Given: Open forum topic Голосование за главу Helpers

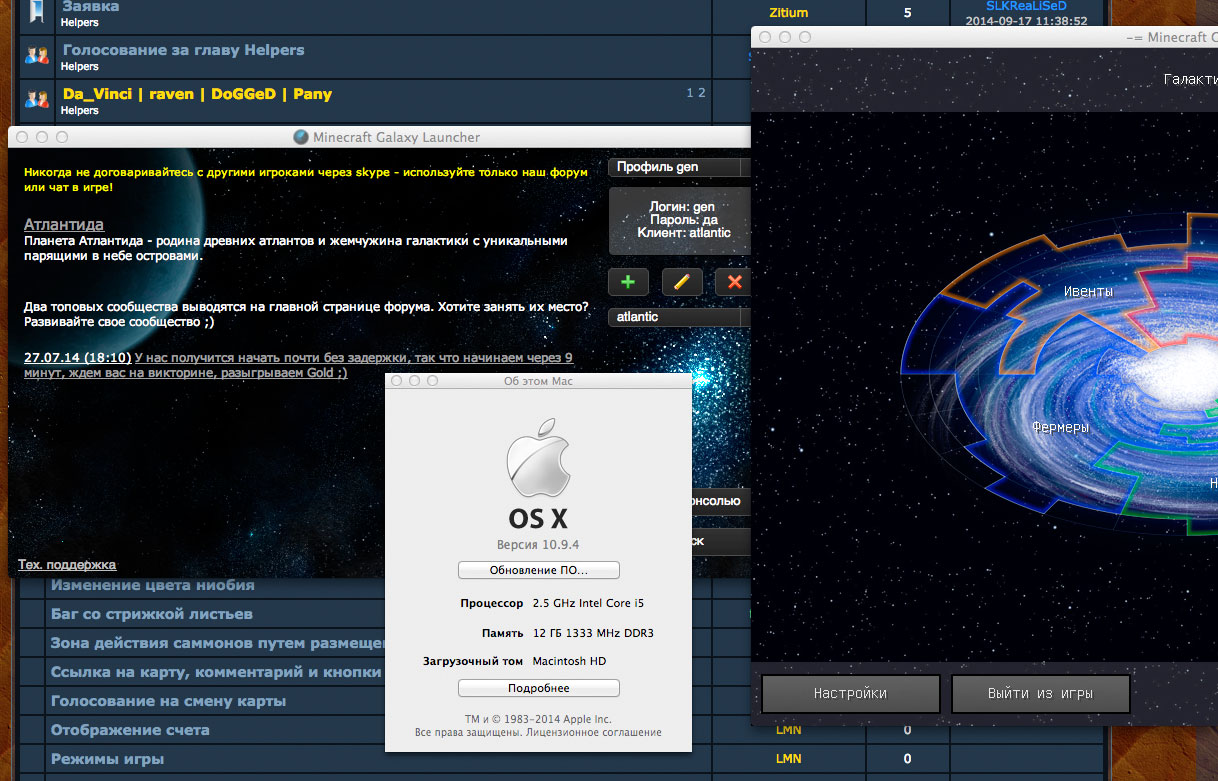Looking at the screenshot, I should tap(183, 50).
